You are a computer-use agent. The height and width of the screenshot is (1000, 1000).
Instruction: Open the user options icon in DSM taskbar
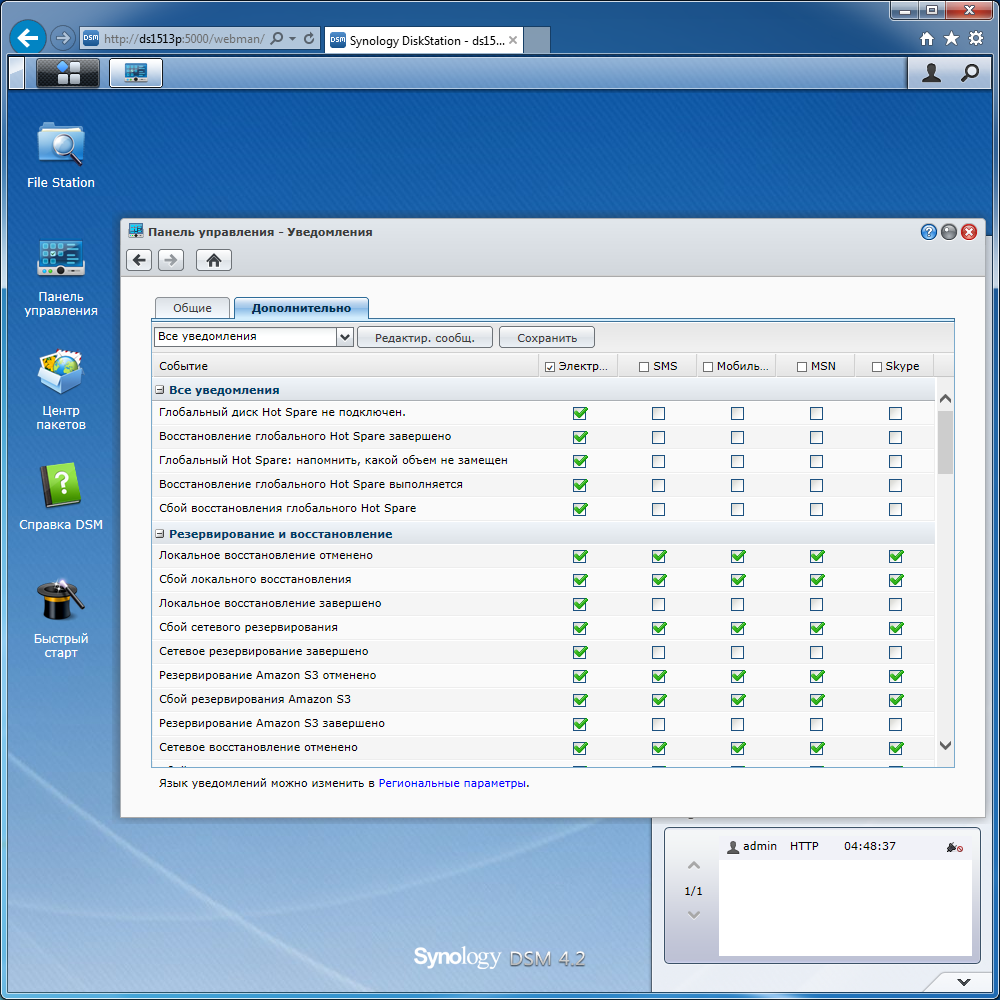click(931, 73)
